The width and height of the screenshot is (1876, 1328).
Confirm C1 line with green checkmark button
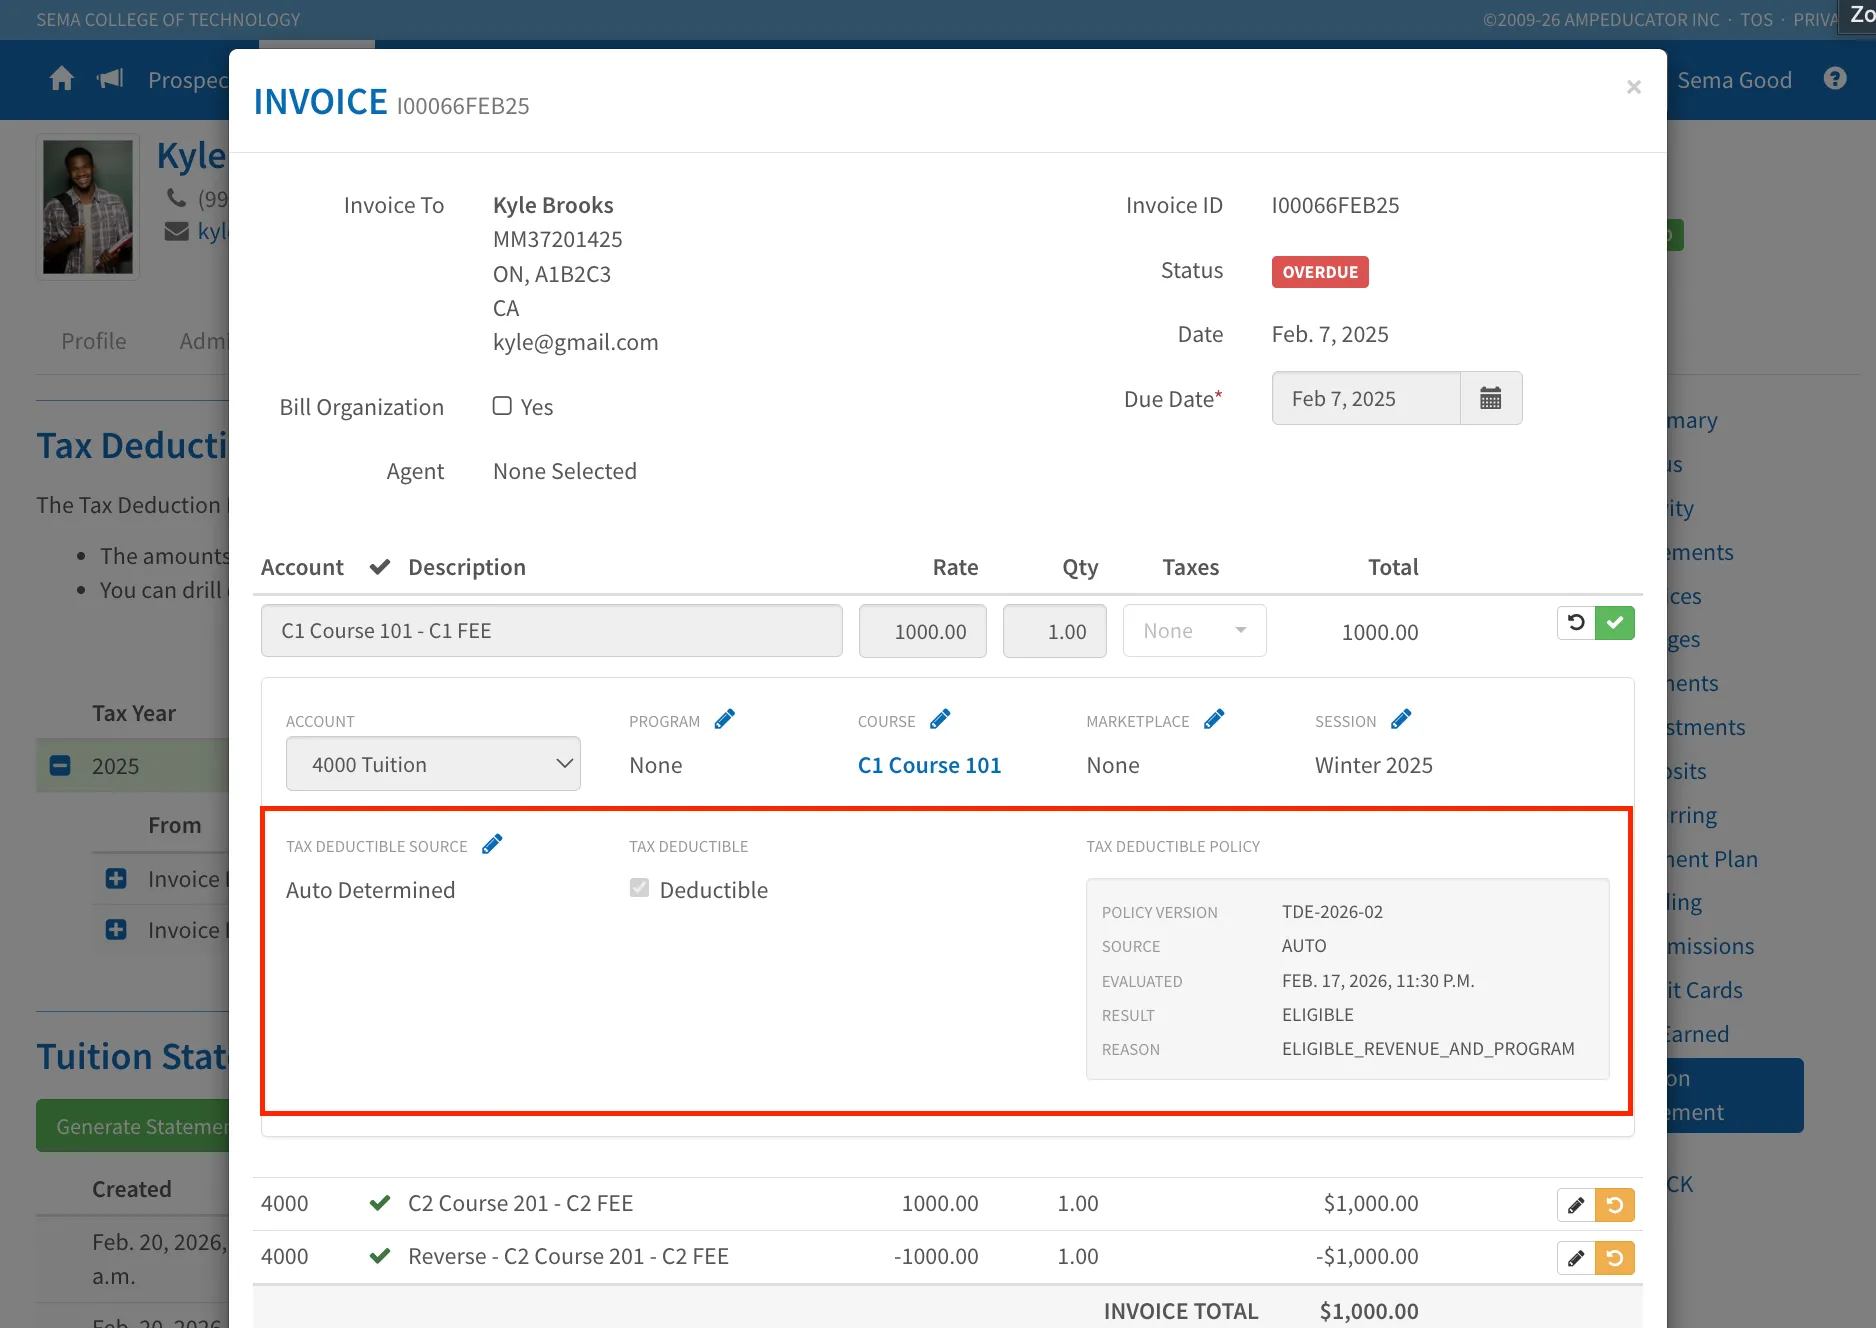coord(1615,623)
